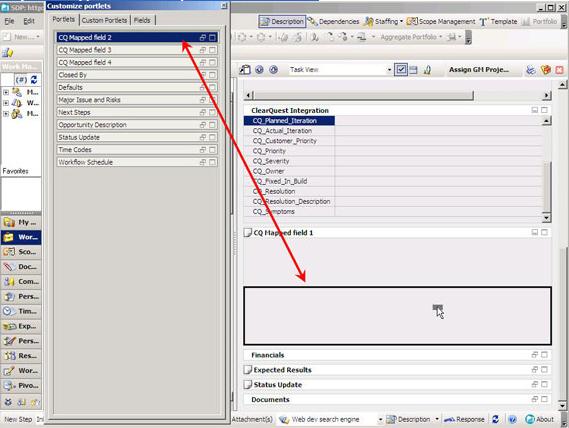Image resolution: width=569 pixels, height=428 pixels.
Task: Open the Res... navigation button
Action: [x=21, y=356]
